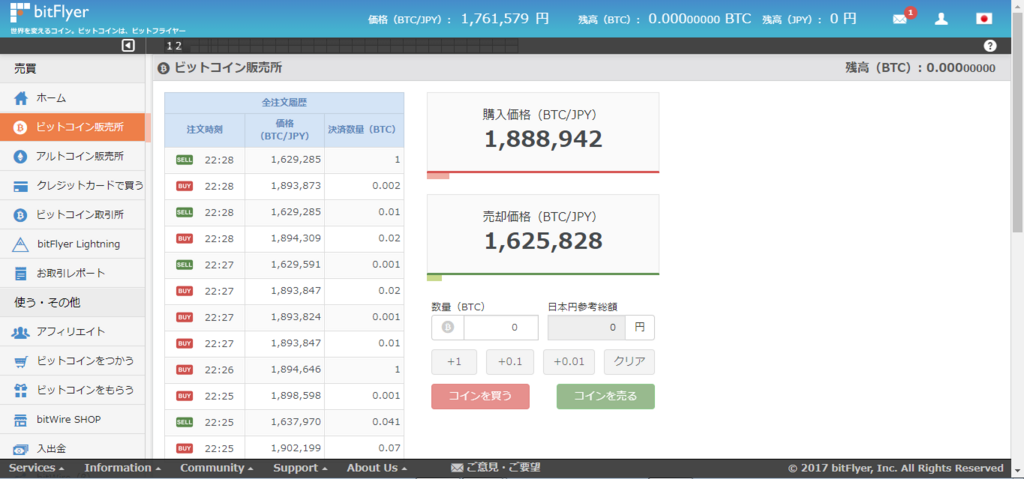1024x479 pixels.
Task: Click the アルトコイン販売所 Ethereum icon
Action: [21, 157]
